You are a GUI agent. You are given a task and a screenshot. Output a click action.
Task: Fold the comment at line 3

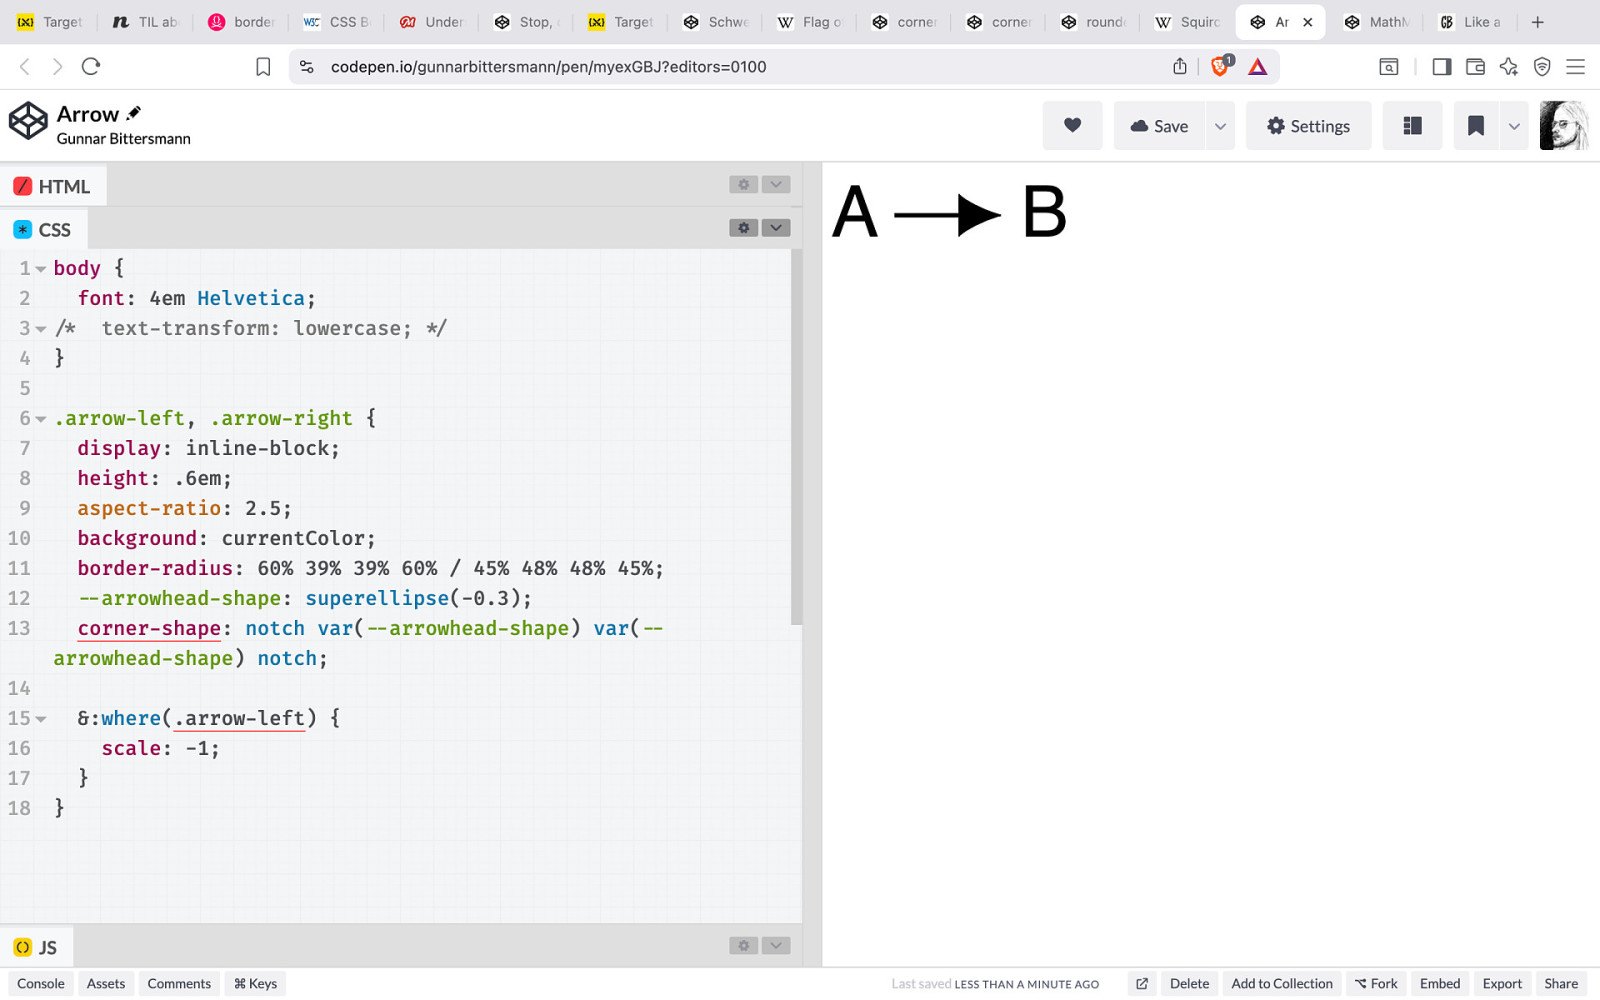click(41, 329)
